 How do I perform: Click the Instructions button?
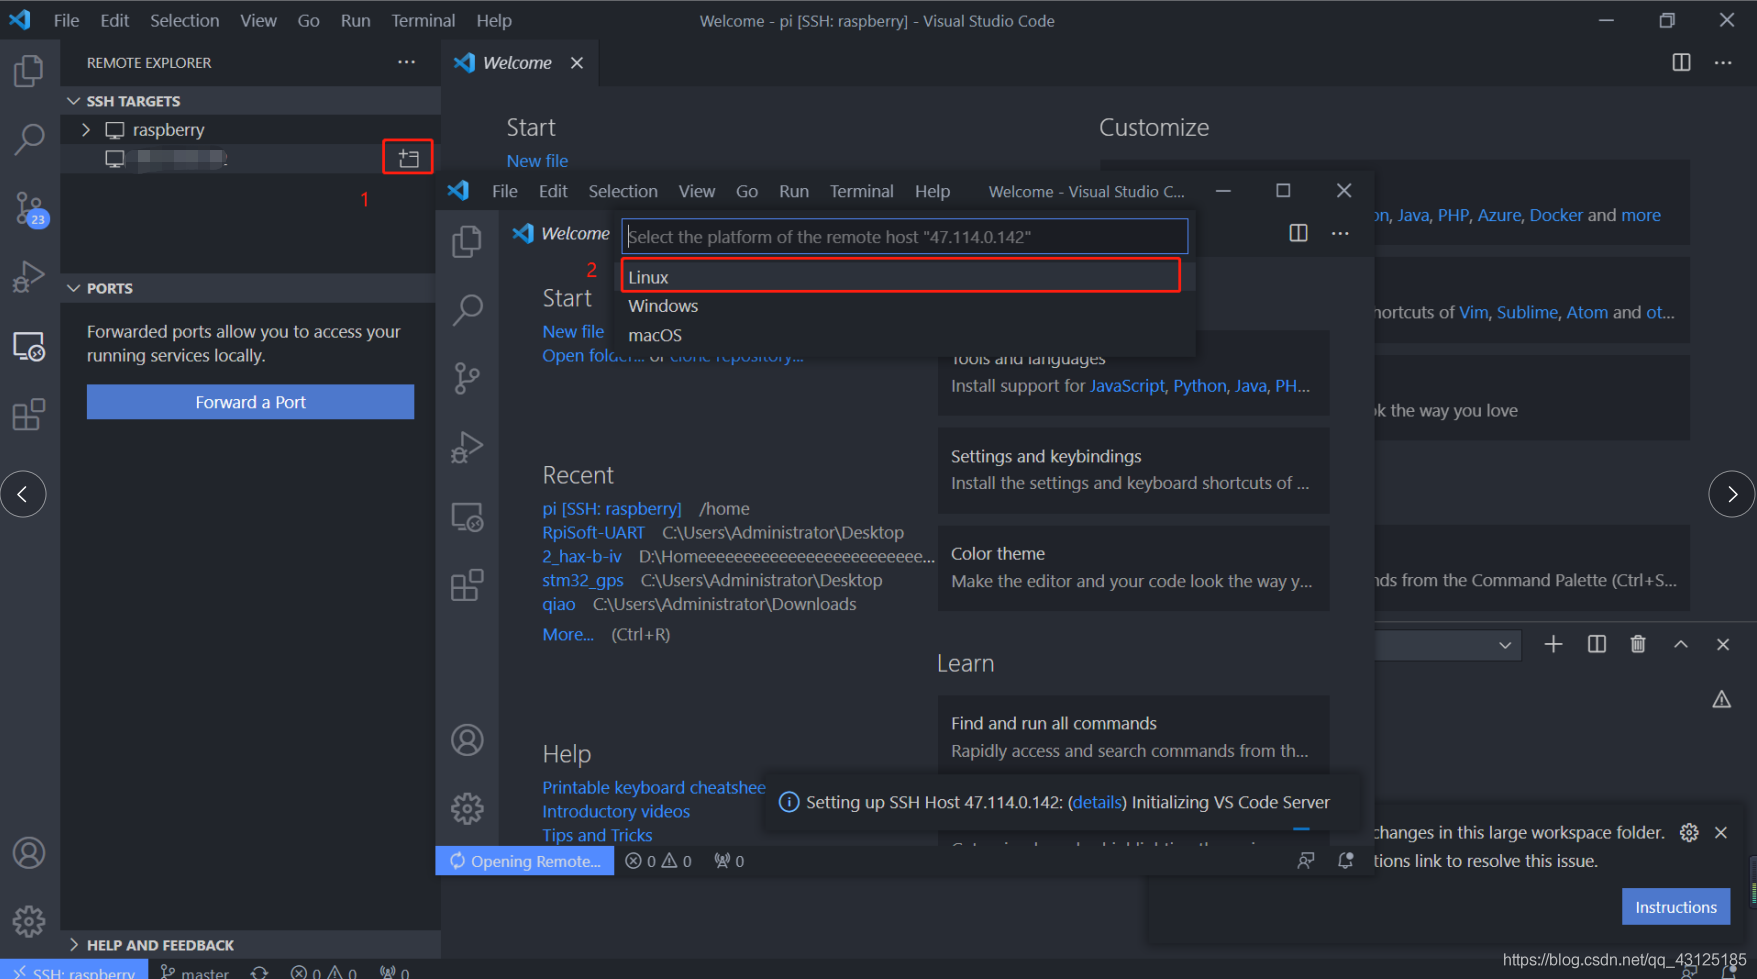(1676, 907)
